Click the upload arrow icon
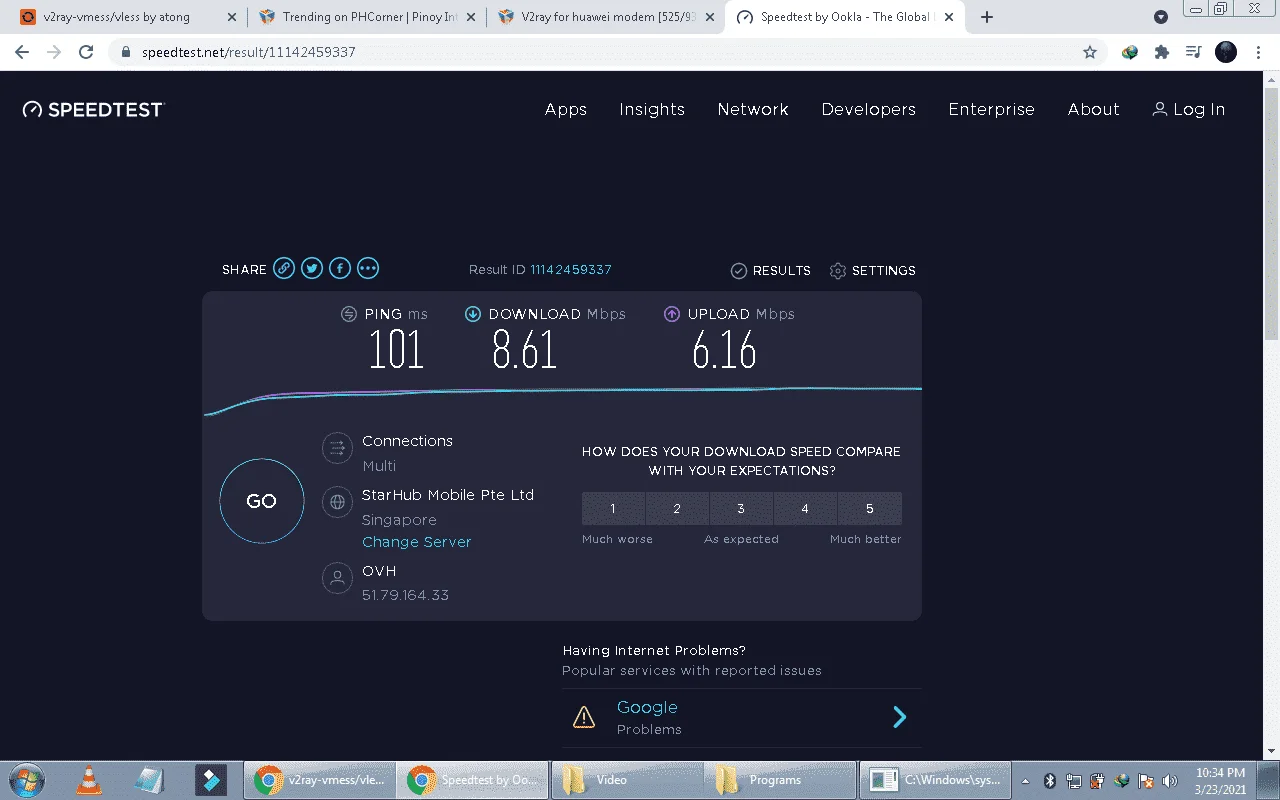The width and height of the screenshot is (1280, 800). point(672,314)
